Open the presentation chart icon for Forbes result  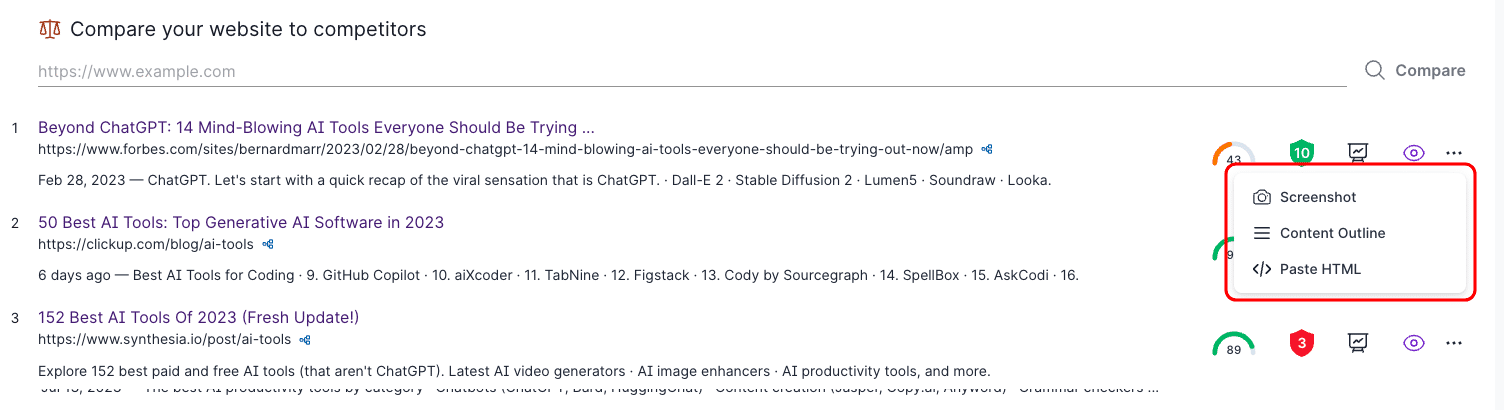click(1357, 153)
